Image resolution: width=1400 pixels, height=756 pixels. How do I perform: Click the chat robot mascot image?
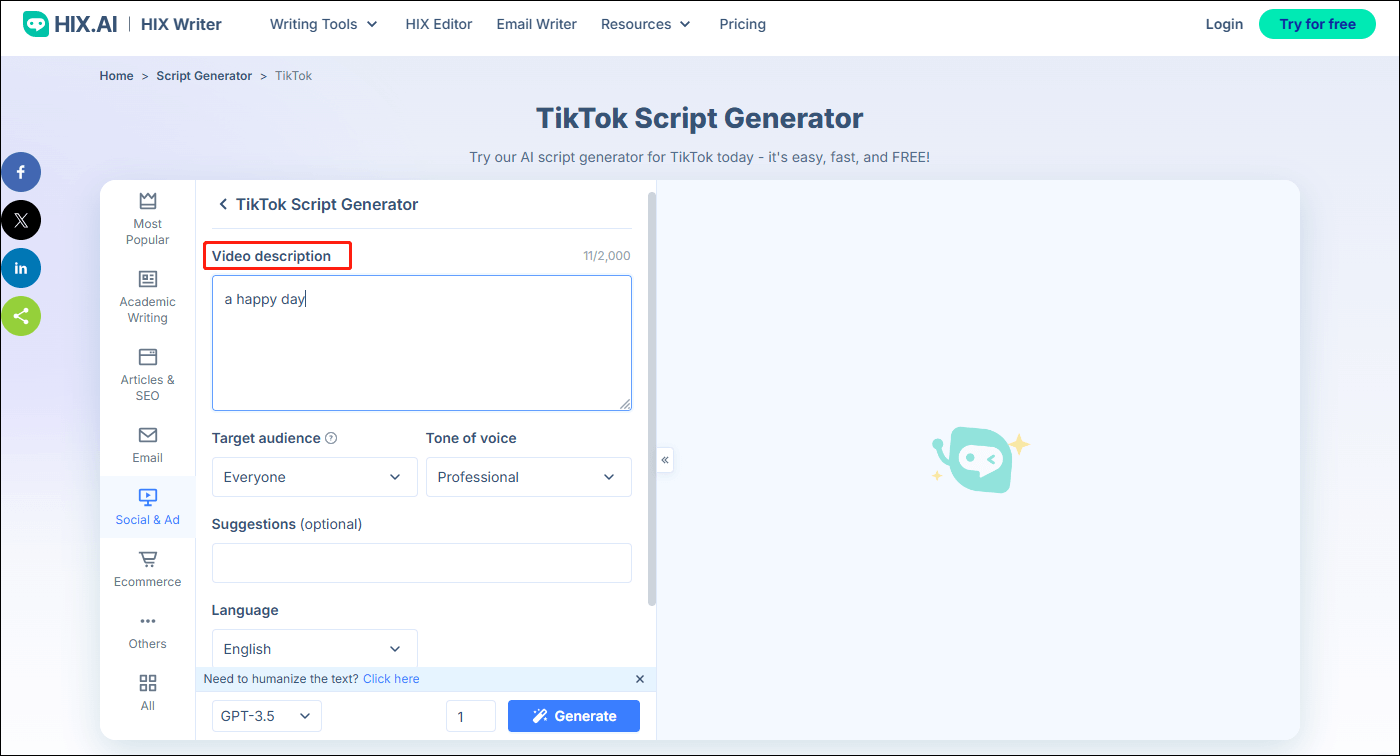tap(979, 459)
